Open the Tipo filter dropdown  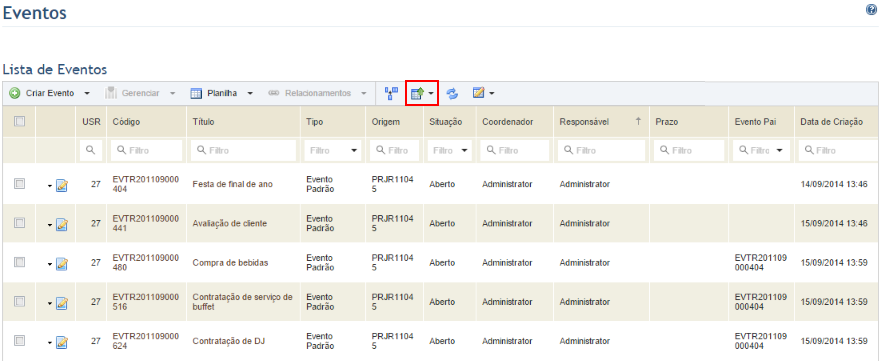(x=354, y=151)
